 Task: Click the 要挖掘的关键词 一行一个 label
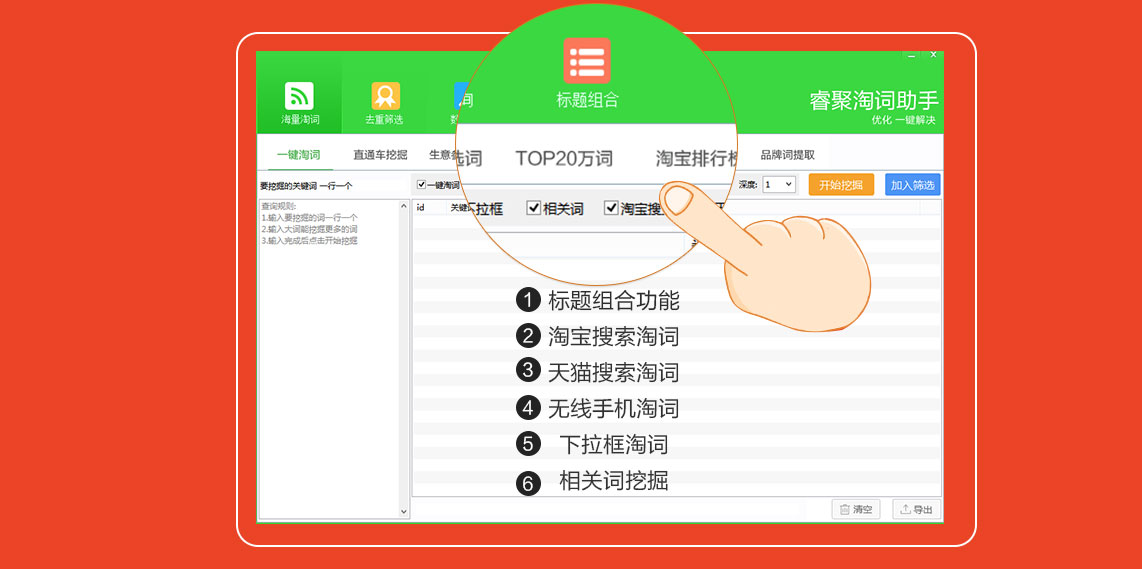click(306, 187)
